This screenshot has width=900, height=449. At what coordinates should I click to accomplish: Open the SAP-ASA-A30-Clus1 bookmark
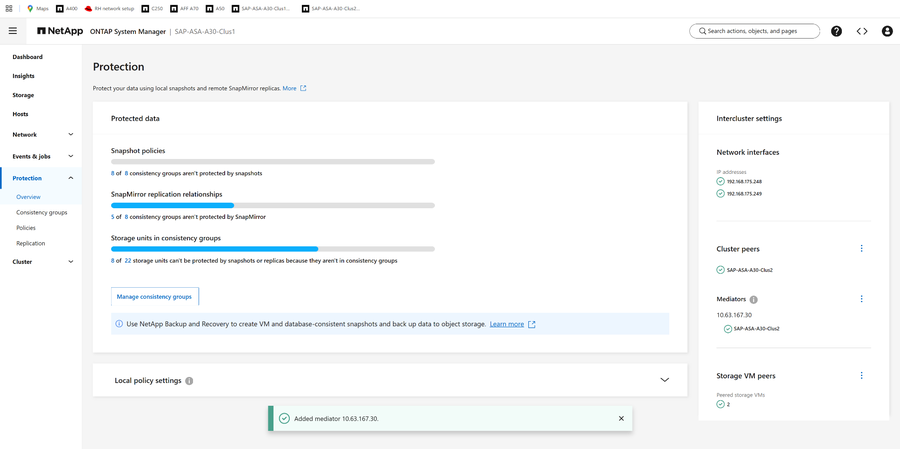pos(262,9)
